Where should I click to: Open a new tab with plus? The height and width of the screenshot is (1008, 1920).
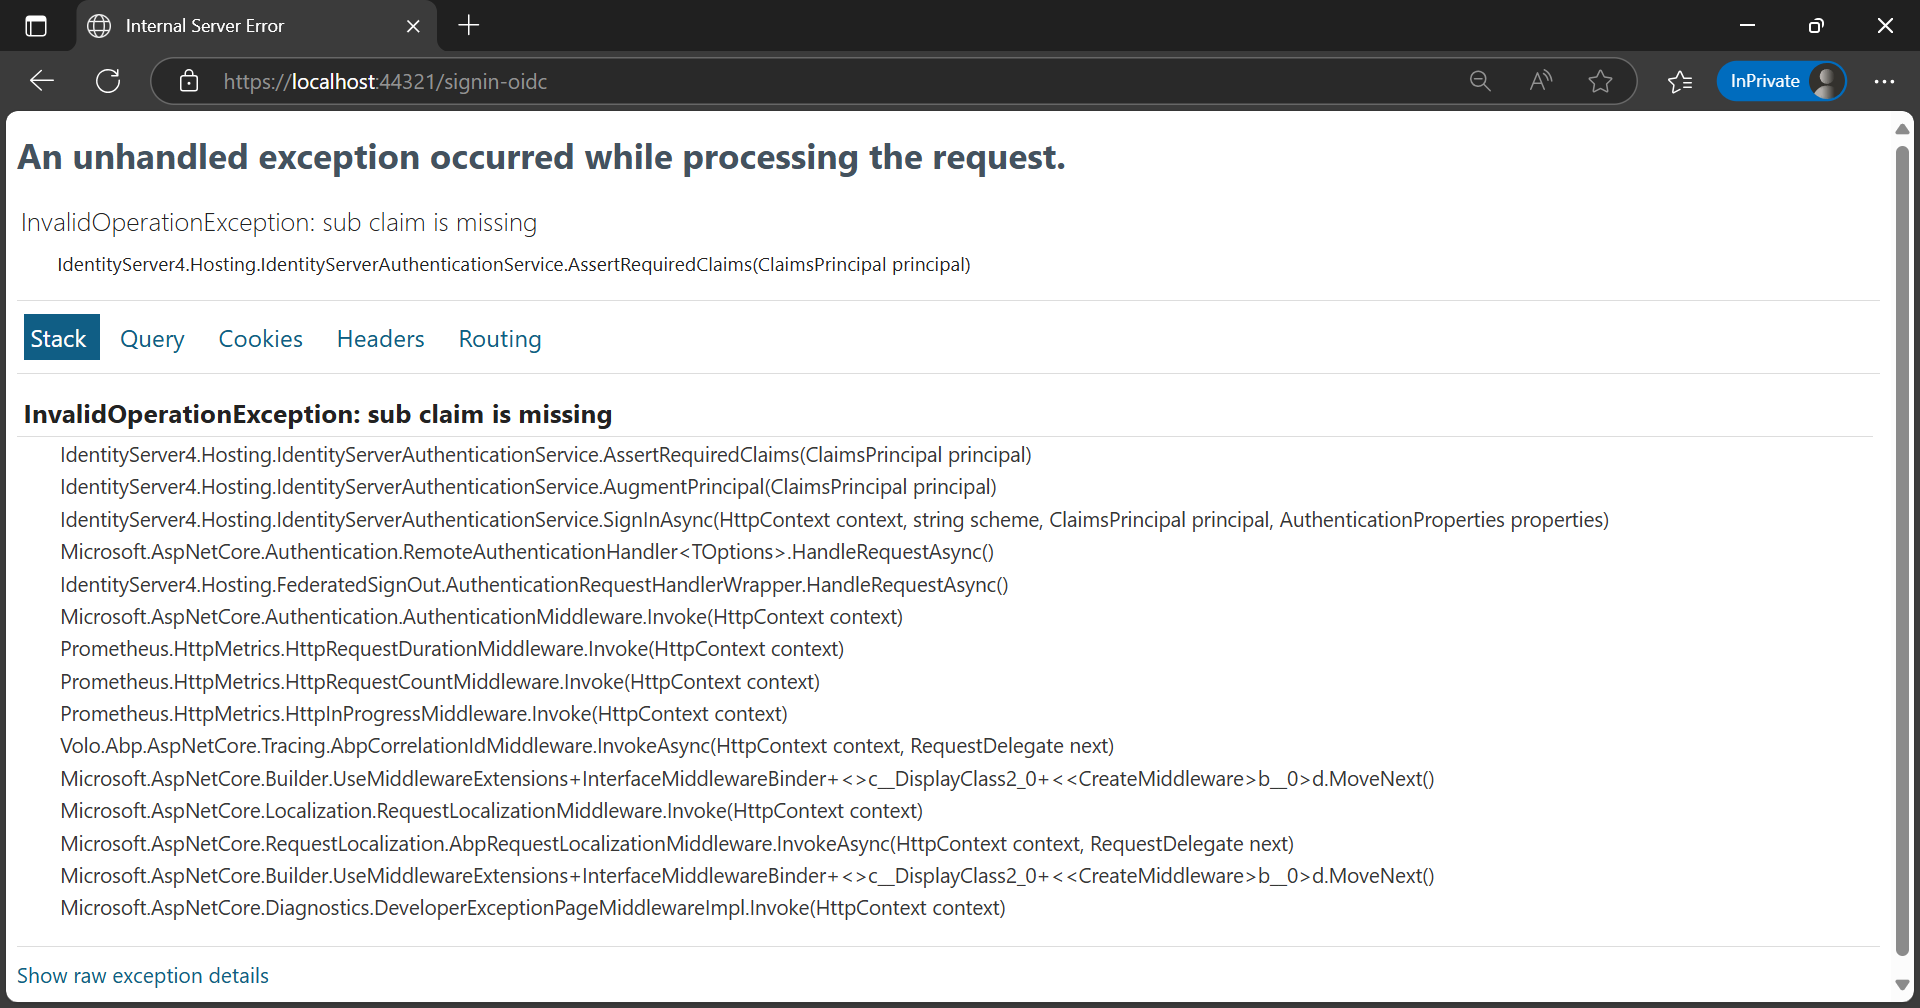(469, 26)
